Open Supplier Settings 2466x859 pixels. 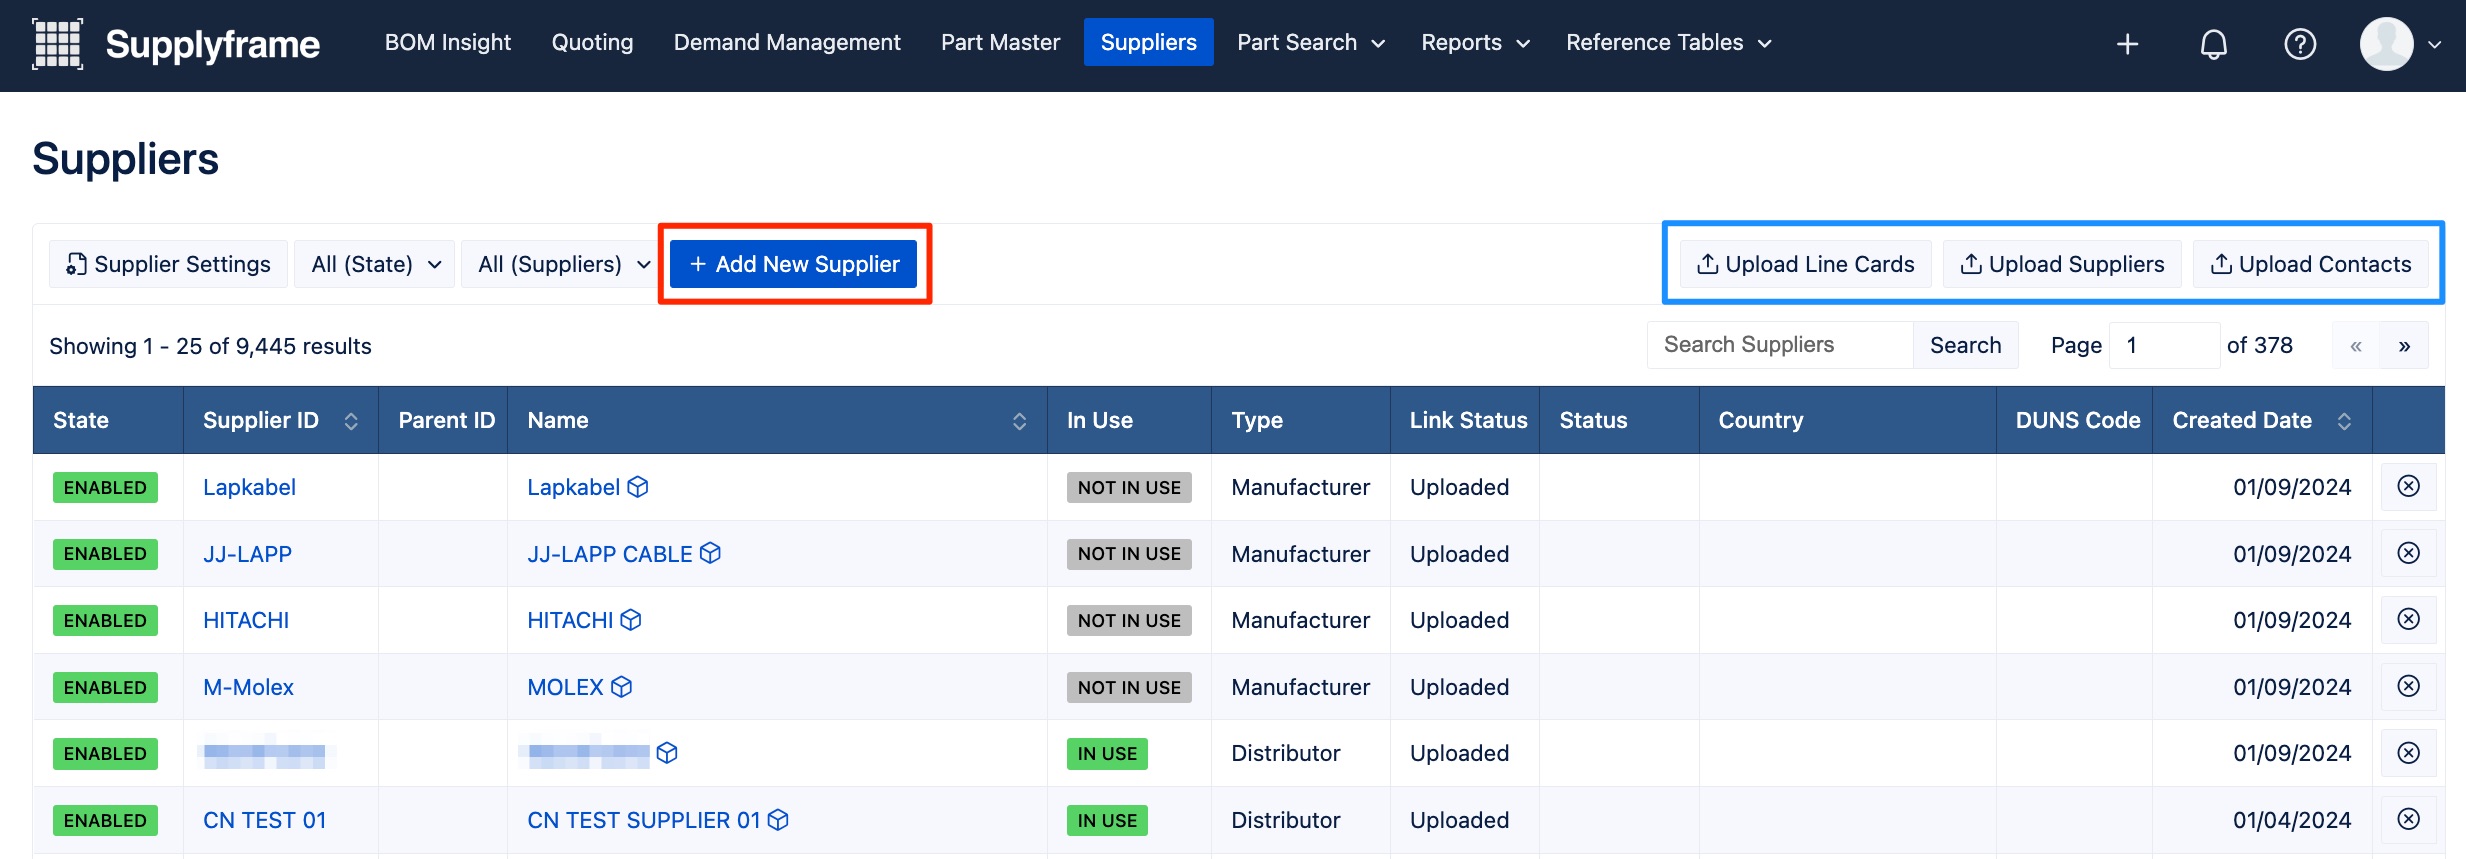coord(168,264)
